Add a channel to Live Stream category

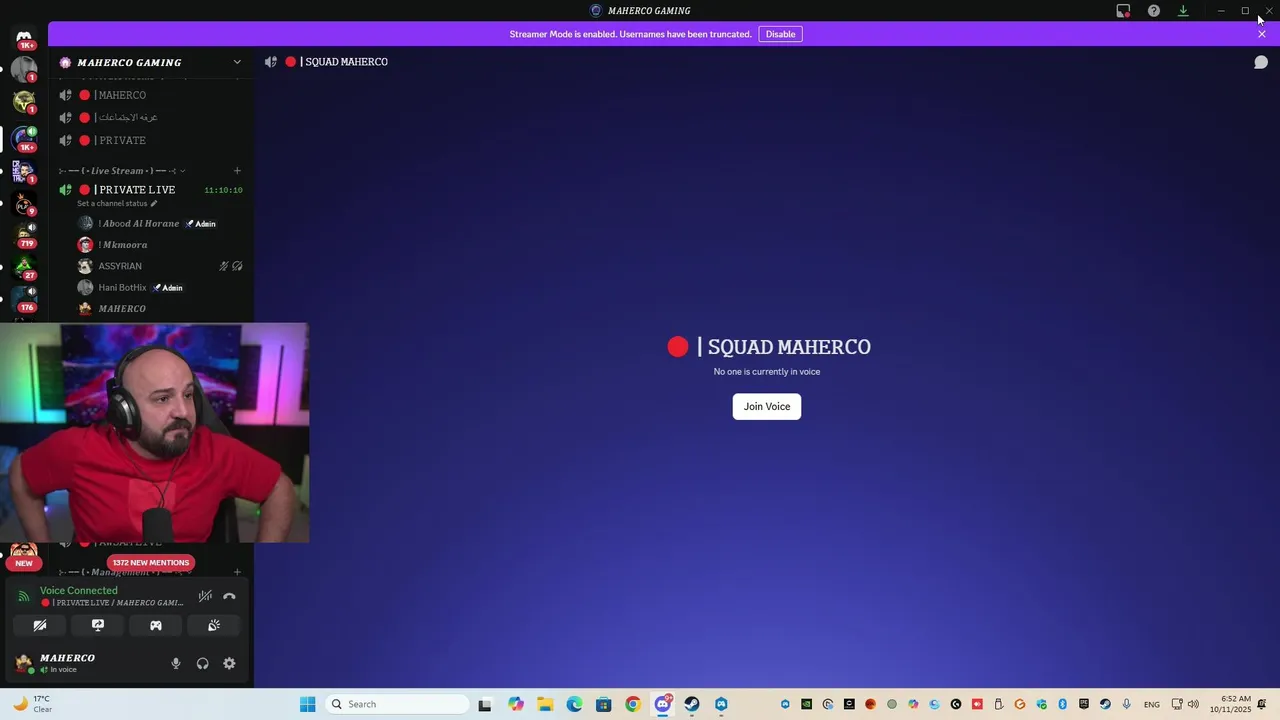pyautogui.click(x=237, y=171)
